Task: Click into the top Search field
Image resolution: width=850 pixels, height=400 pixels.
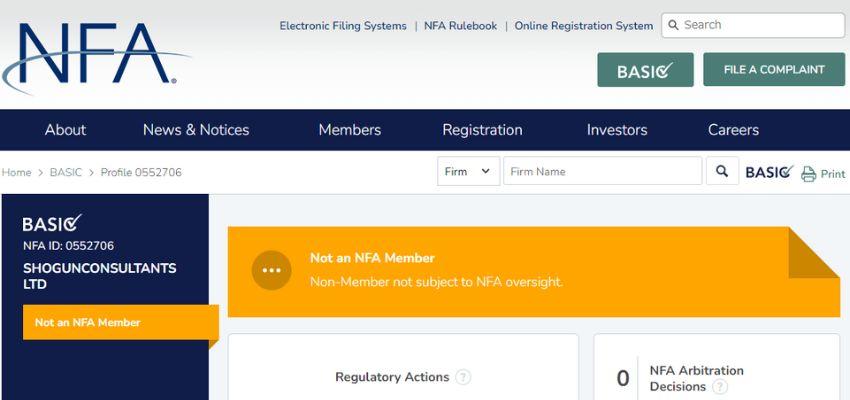Action: 753,25
